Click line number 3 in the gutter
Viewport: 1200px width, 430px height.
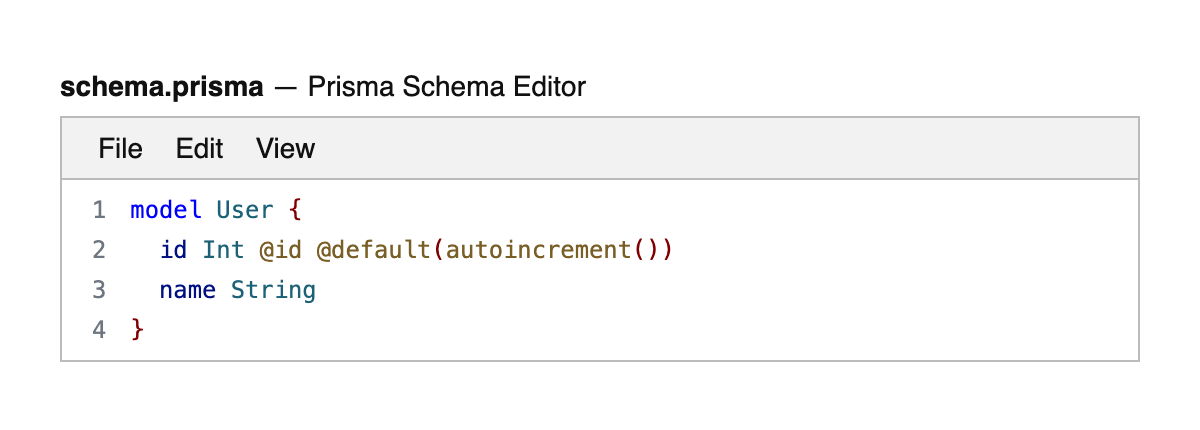pos(98,290)
